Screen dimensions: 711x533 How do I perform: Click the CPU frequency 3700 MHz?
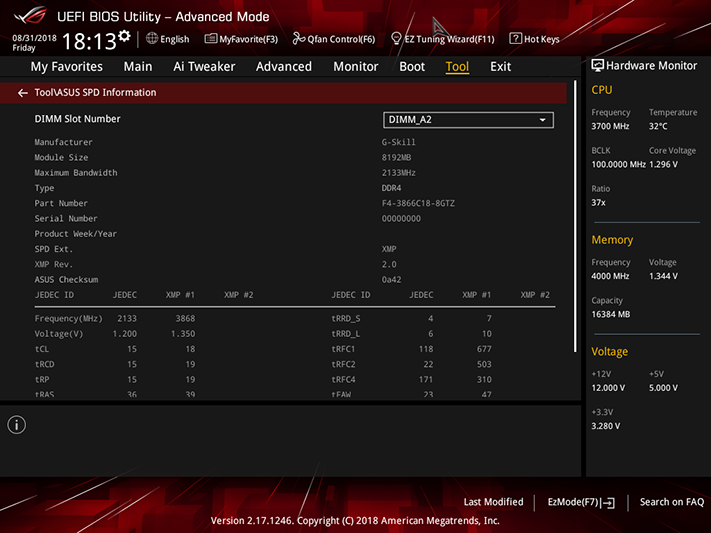click(x=610, y=126)
